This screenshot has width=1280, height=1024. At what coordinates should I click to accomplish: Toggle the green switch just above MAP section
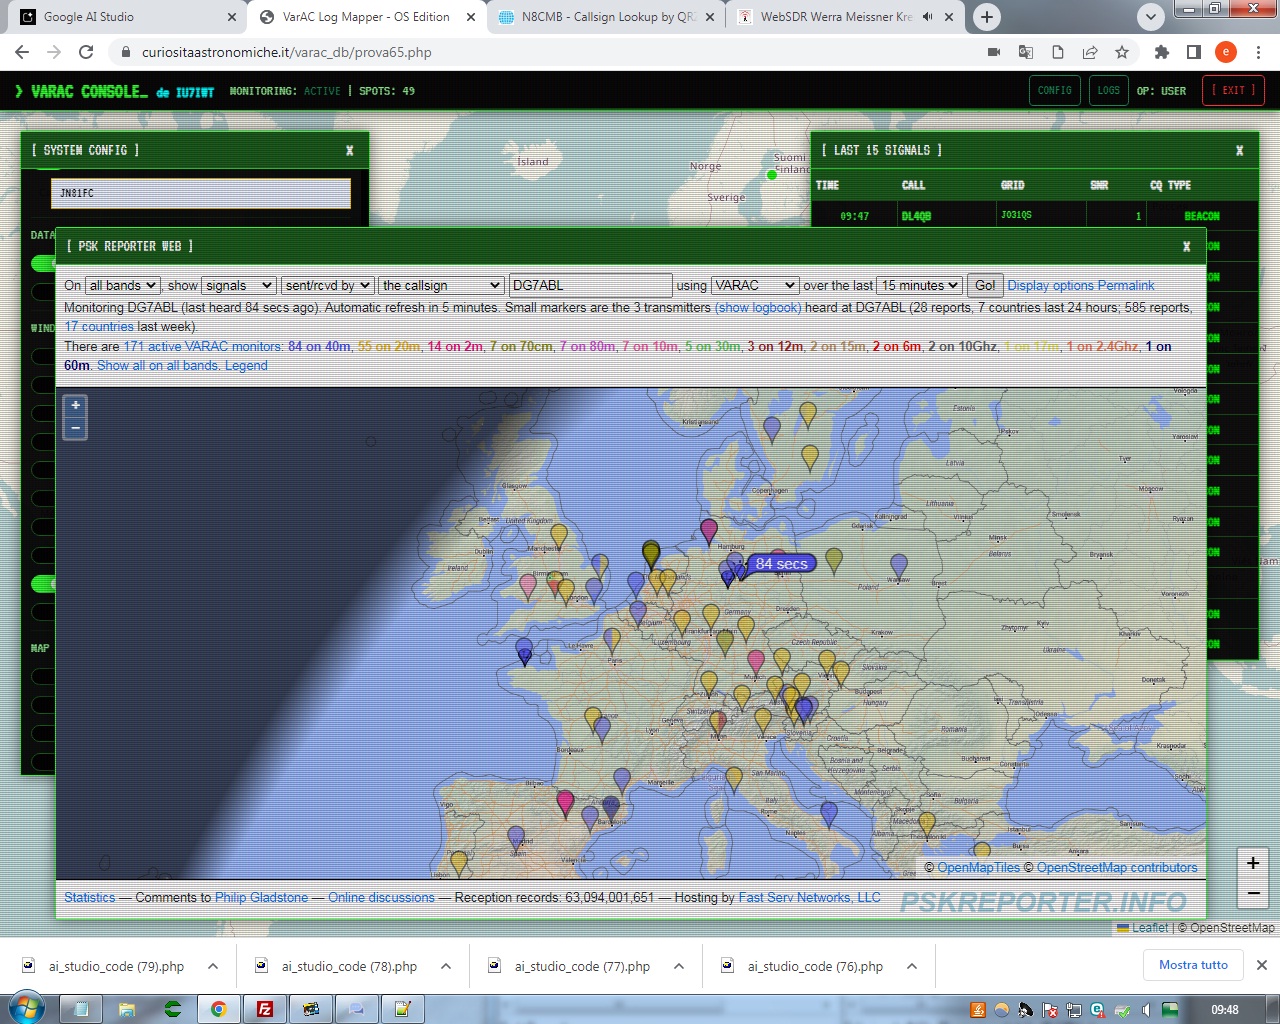[44, 584]
